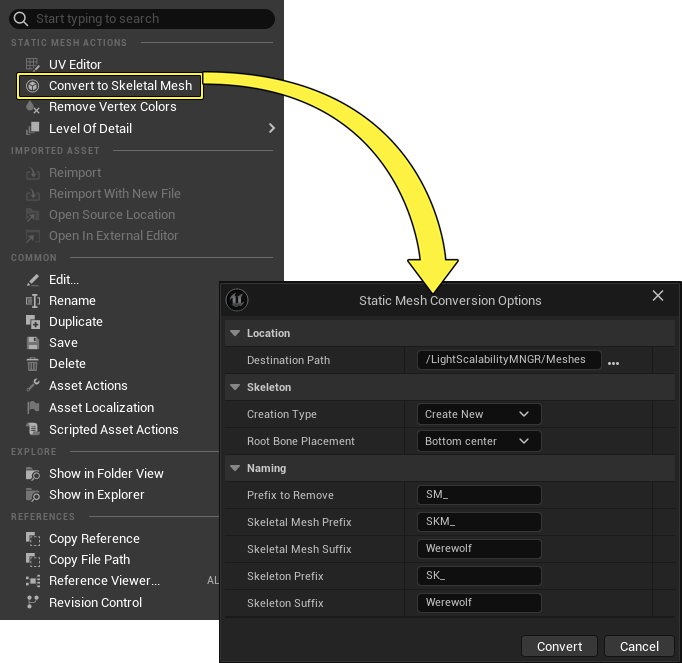
Task: Click the Reference Viewer icon
Action: pyautogui.click(x=33, y=581)
